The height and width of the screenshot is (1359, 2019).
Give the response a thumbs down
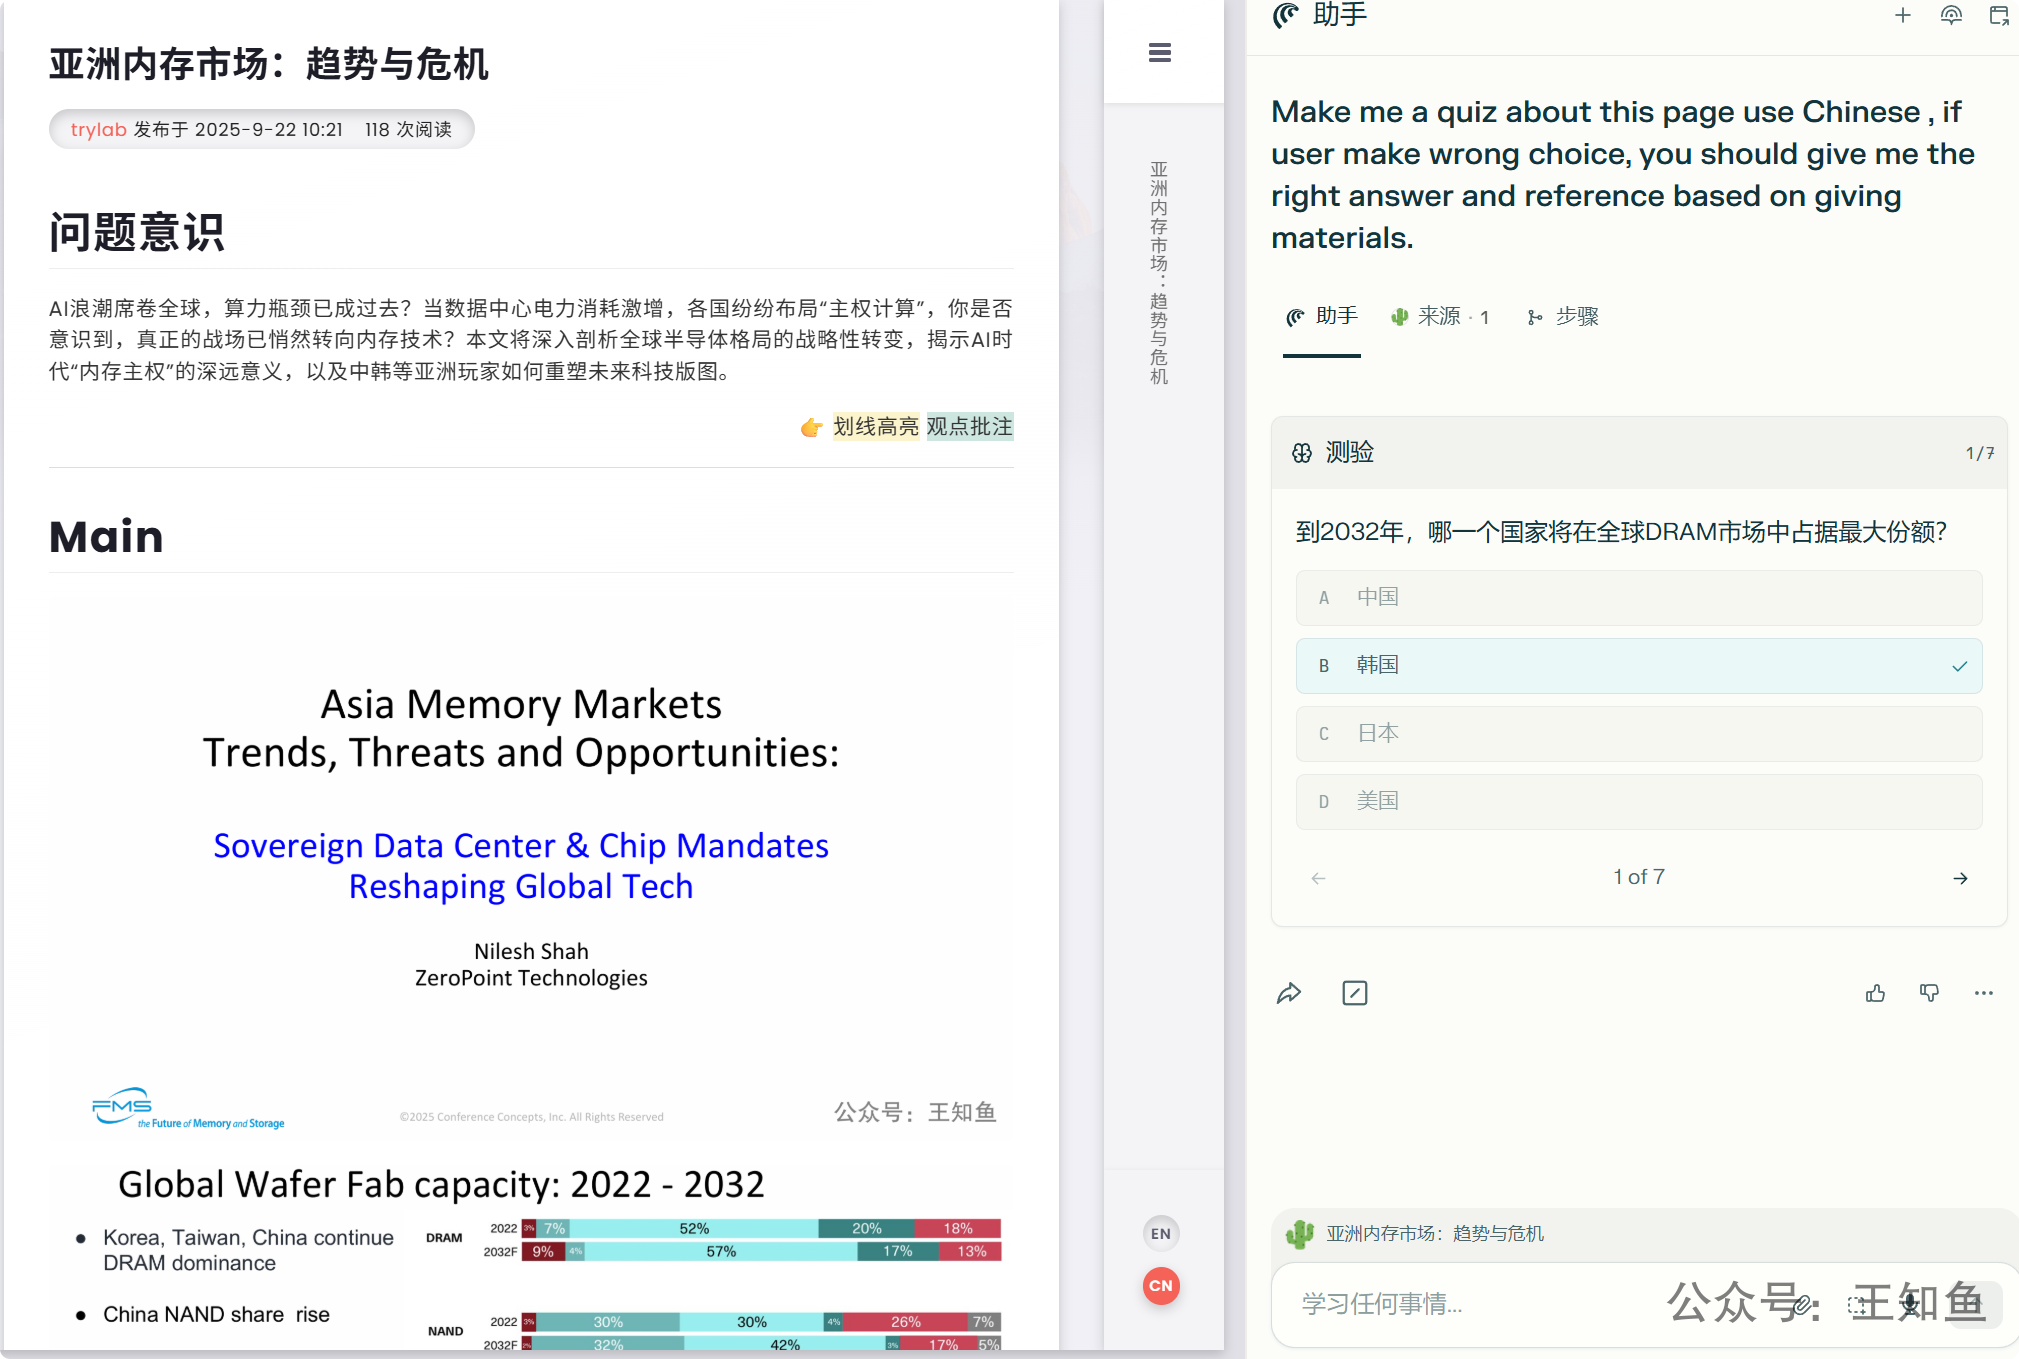[1929, 993]
